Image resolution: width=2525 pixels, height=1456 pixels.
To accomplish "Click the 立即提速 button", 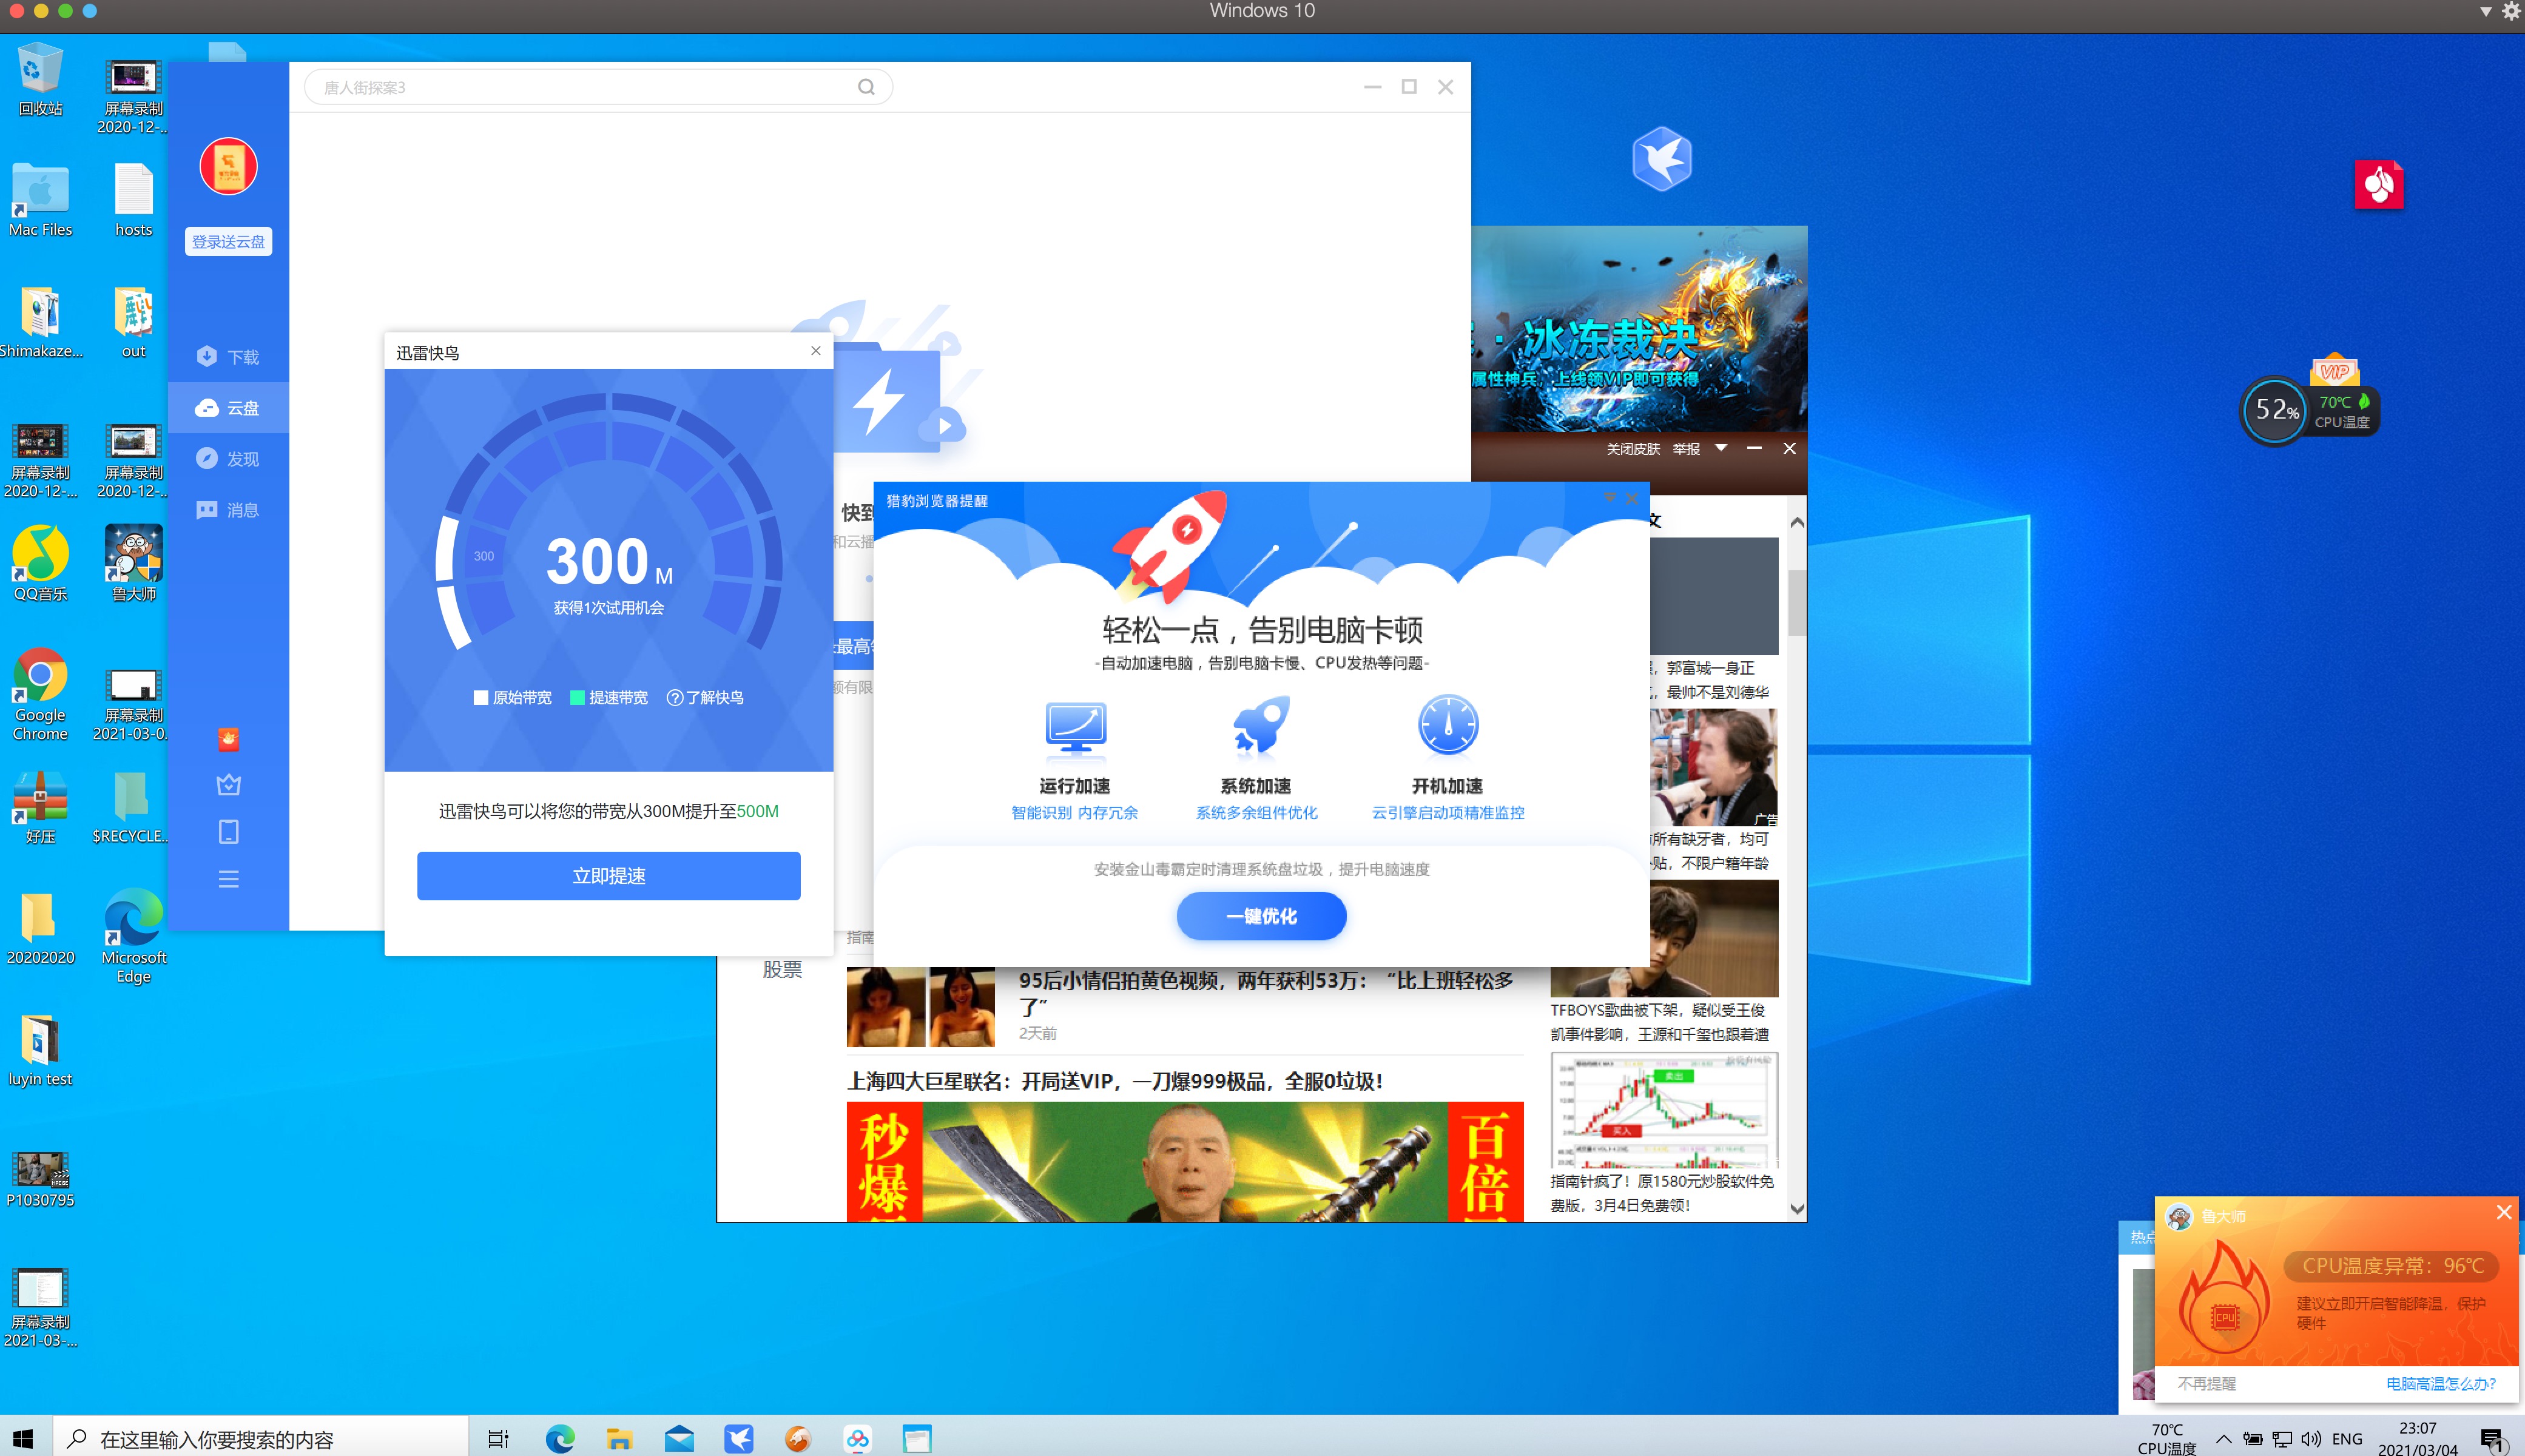I will coord(608,875).
